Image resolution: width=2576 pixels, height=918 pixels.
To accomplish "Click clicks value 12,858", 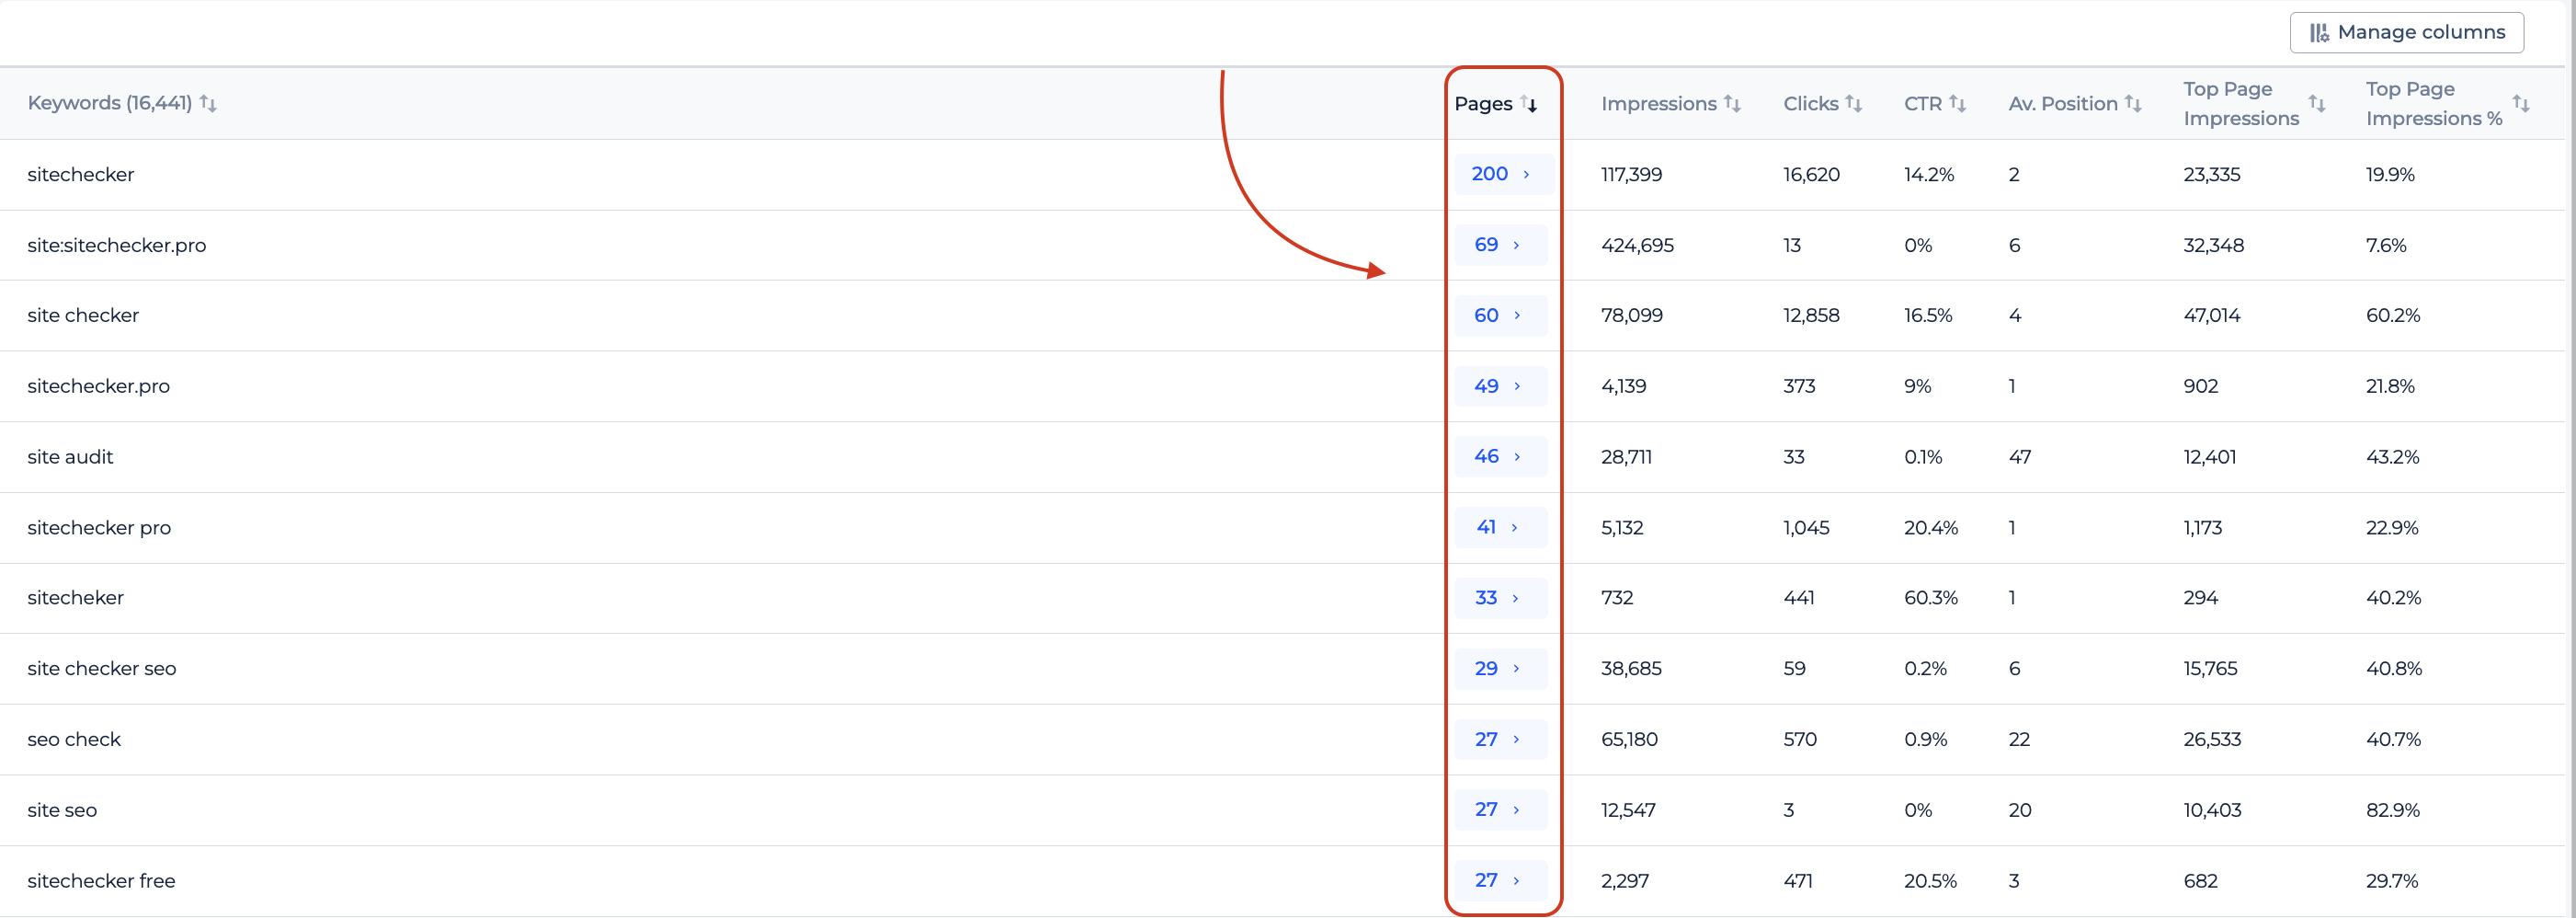I will 1811,315.
